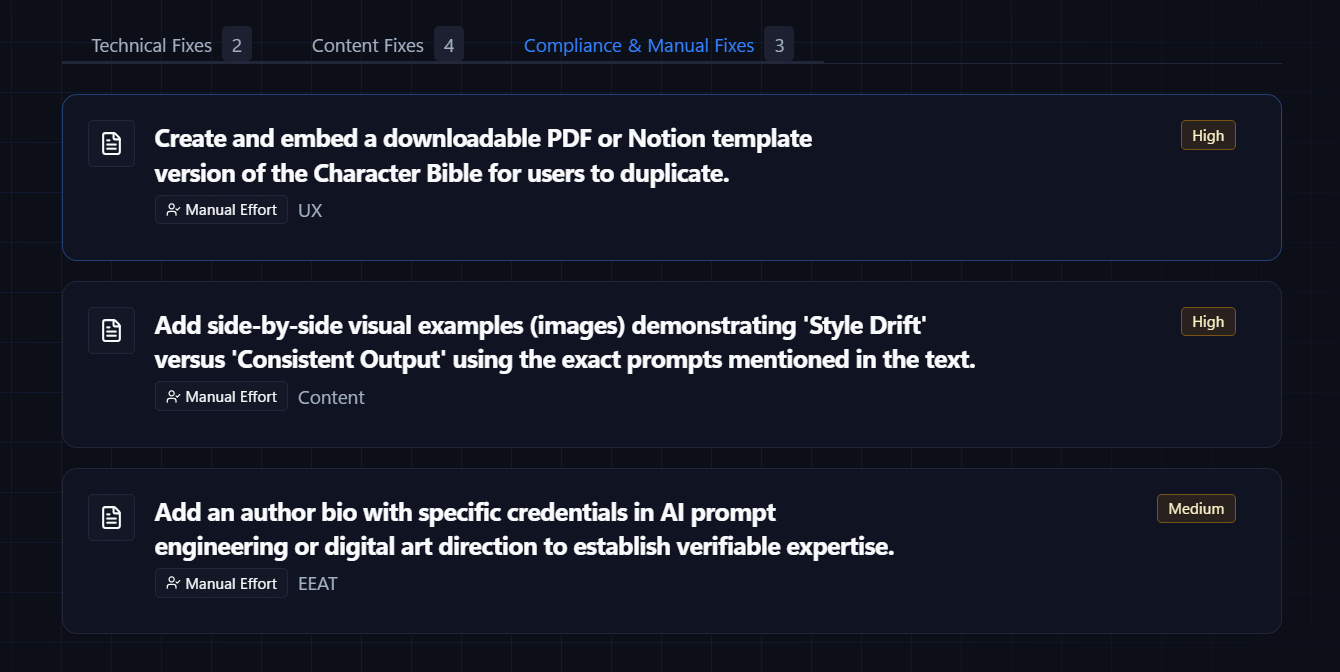1340x672 pixels.
Task: Click the Manual Effort tag beside Content
Action: click(x=221, y=397)
